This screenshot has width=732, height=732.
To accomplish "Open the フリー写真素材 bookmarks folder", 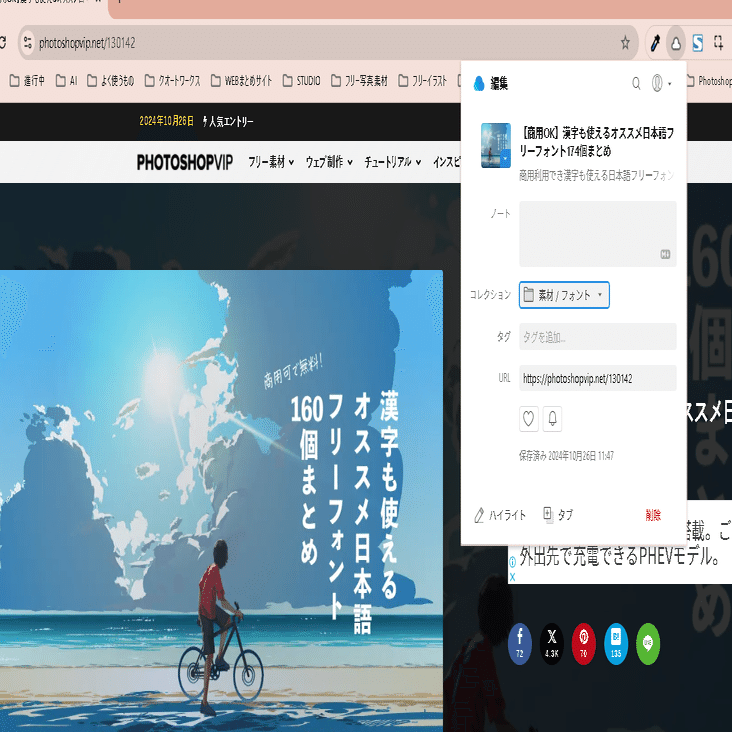I will [x=359, y=81].
